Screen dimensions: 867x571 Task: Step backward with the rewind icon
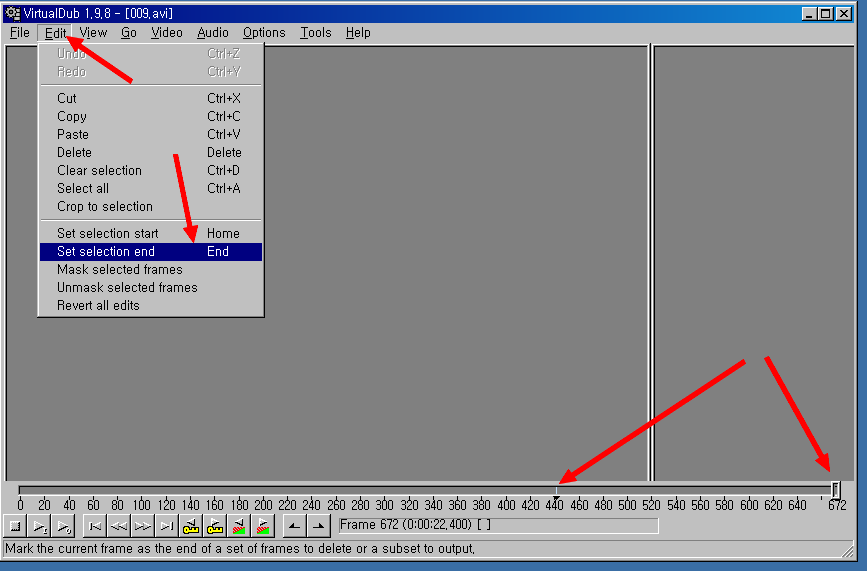point(119,526)
